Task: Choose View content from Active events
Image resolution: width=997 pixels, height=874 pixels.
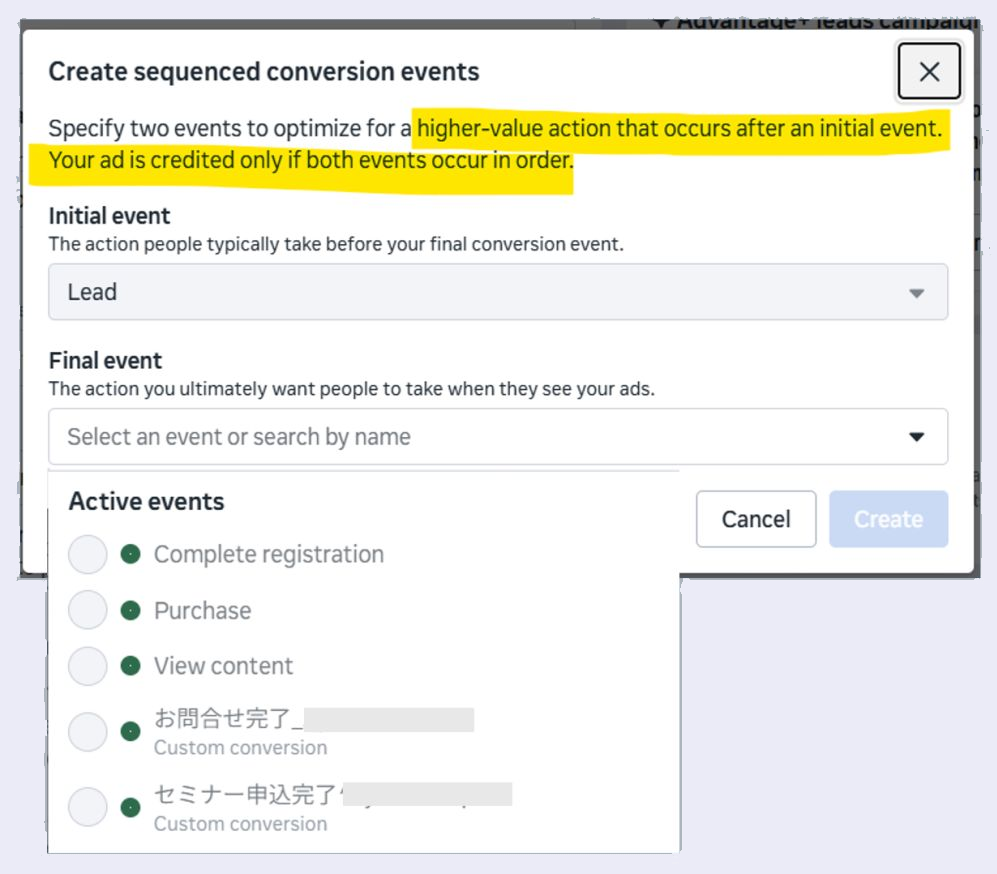Action: pos(223,666)
